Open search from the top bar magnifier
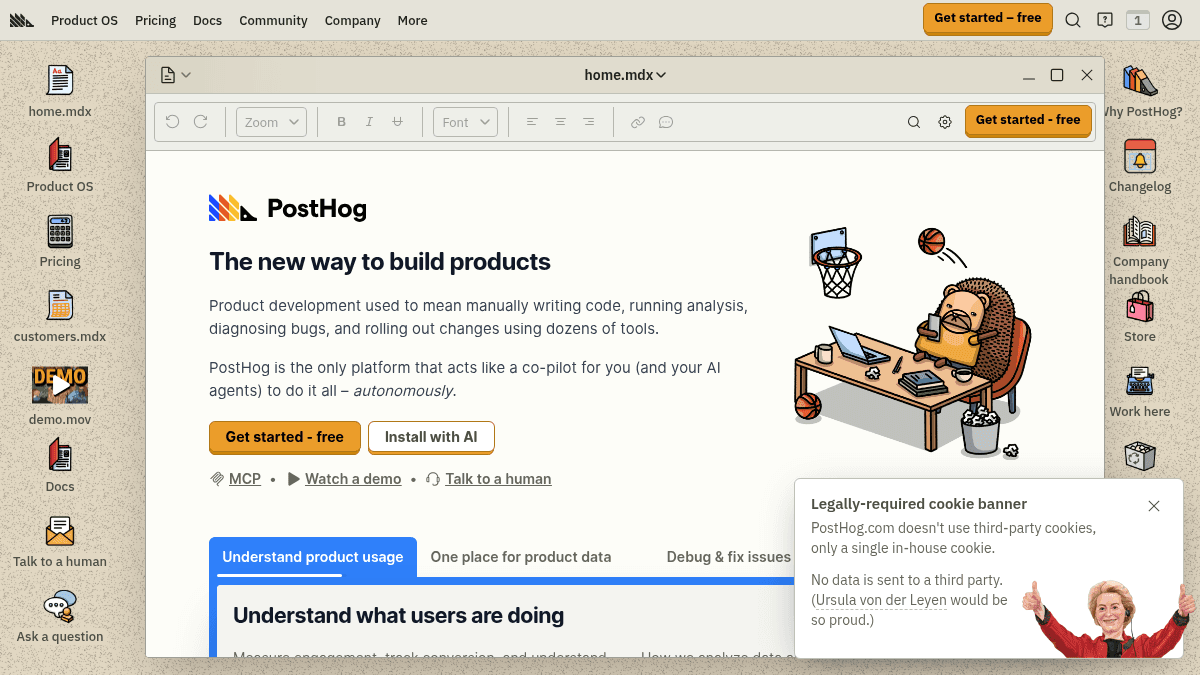Screen dimensions: 1200x675 [1073, 20]
